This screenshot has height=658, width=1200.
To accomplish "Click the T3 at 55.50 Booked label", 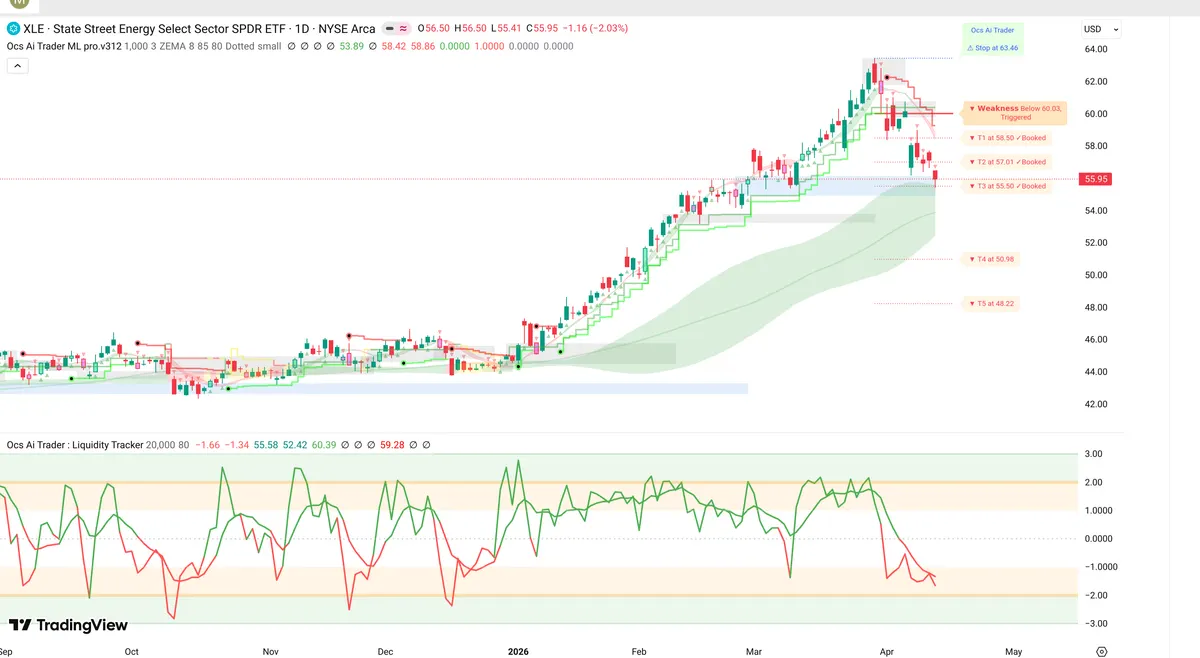I will 1008,186.
